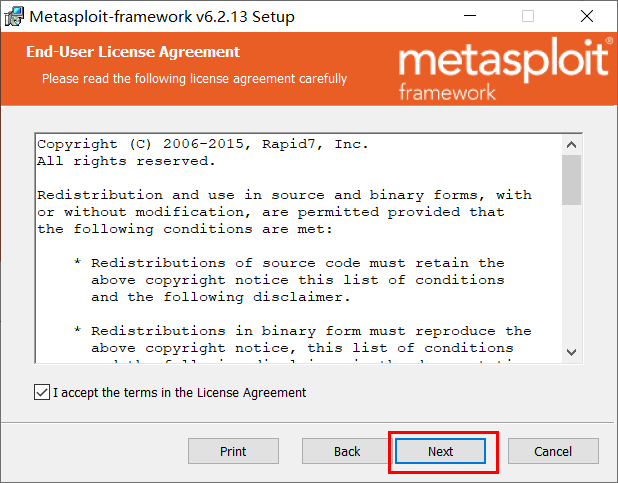Click the license scrollbar thumb

click(571, 180)
